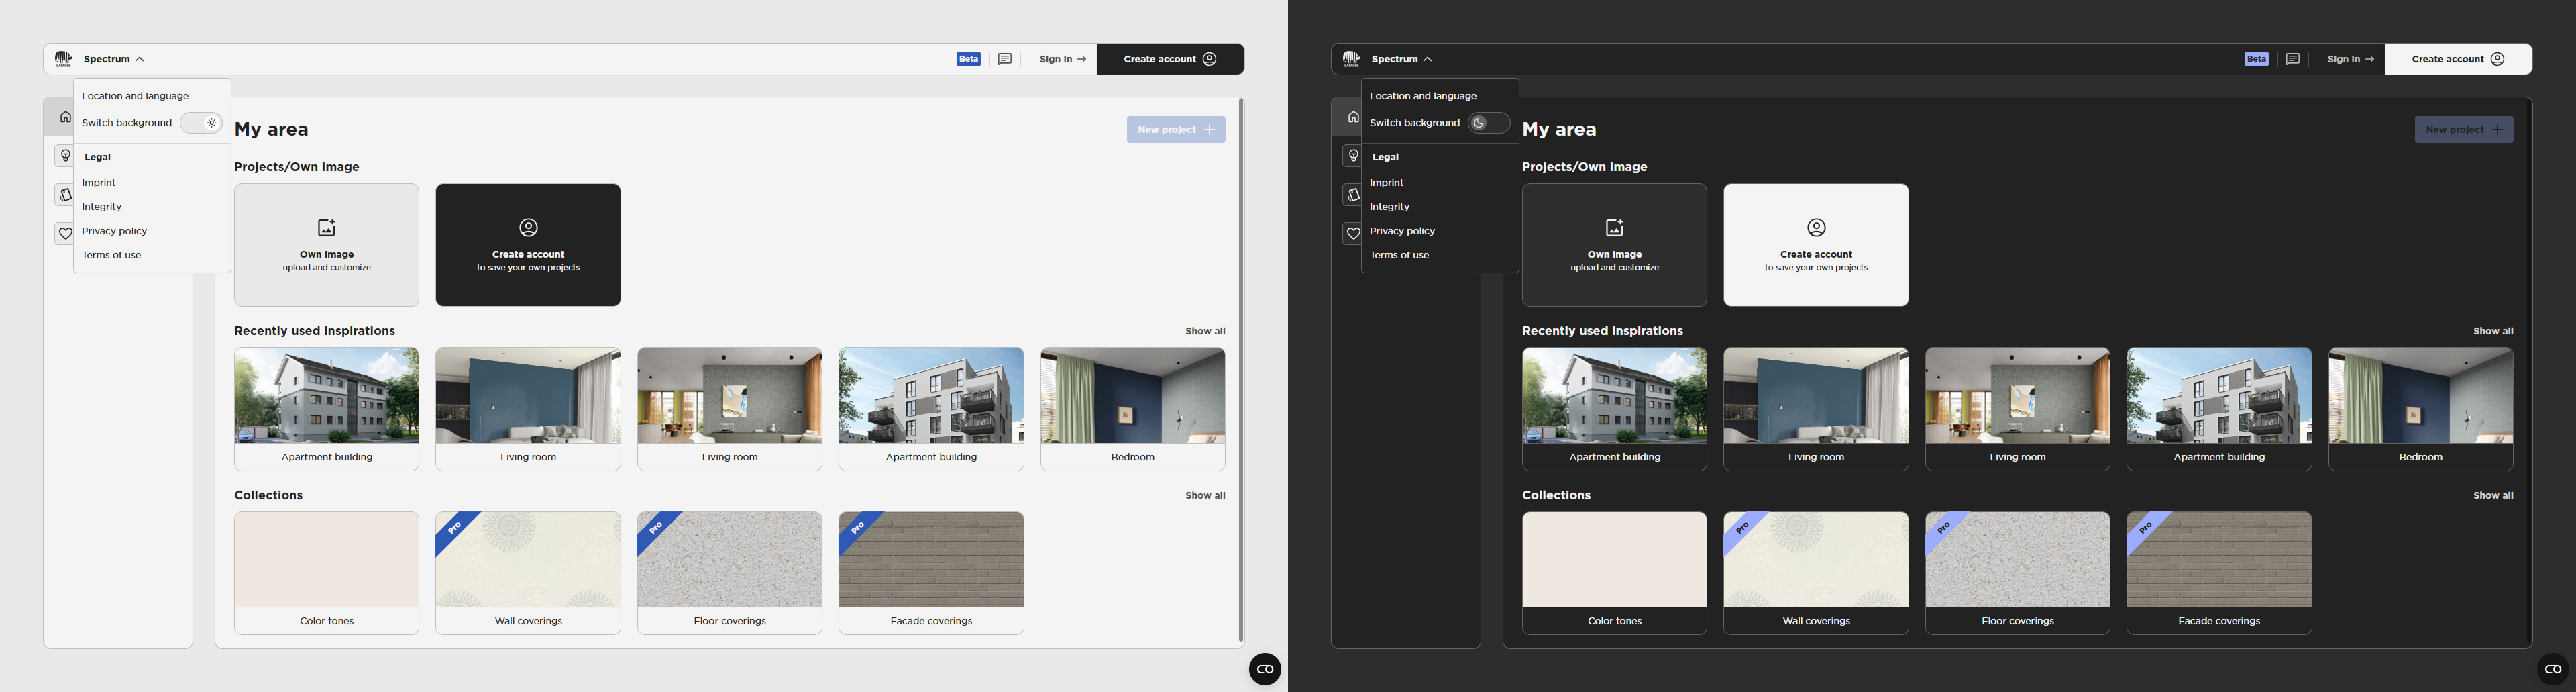Collapse the Spectrum menu in dark-theme header
The image size is (2576, 692).
pos(1402,59)
